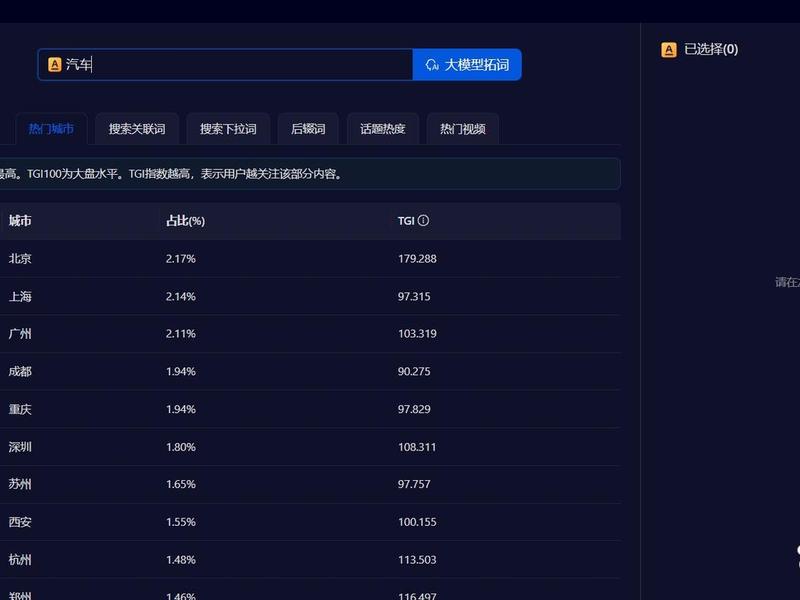Viewport: 800px width, 600px height.
Task: Click the TGI value 108.311
Action: [417, 447]
